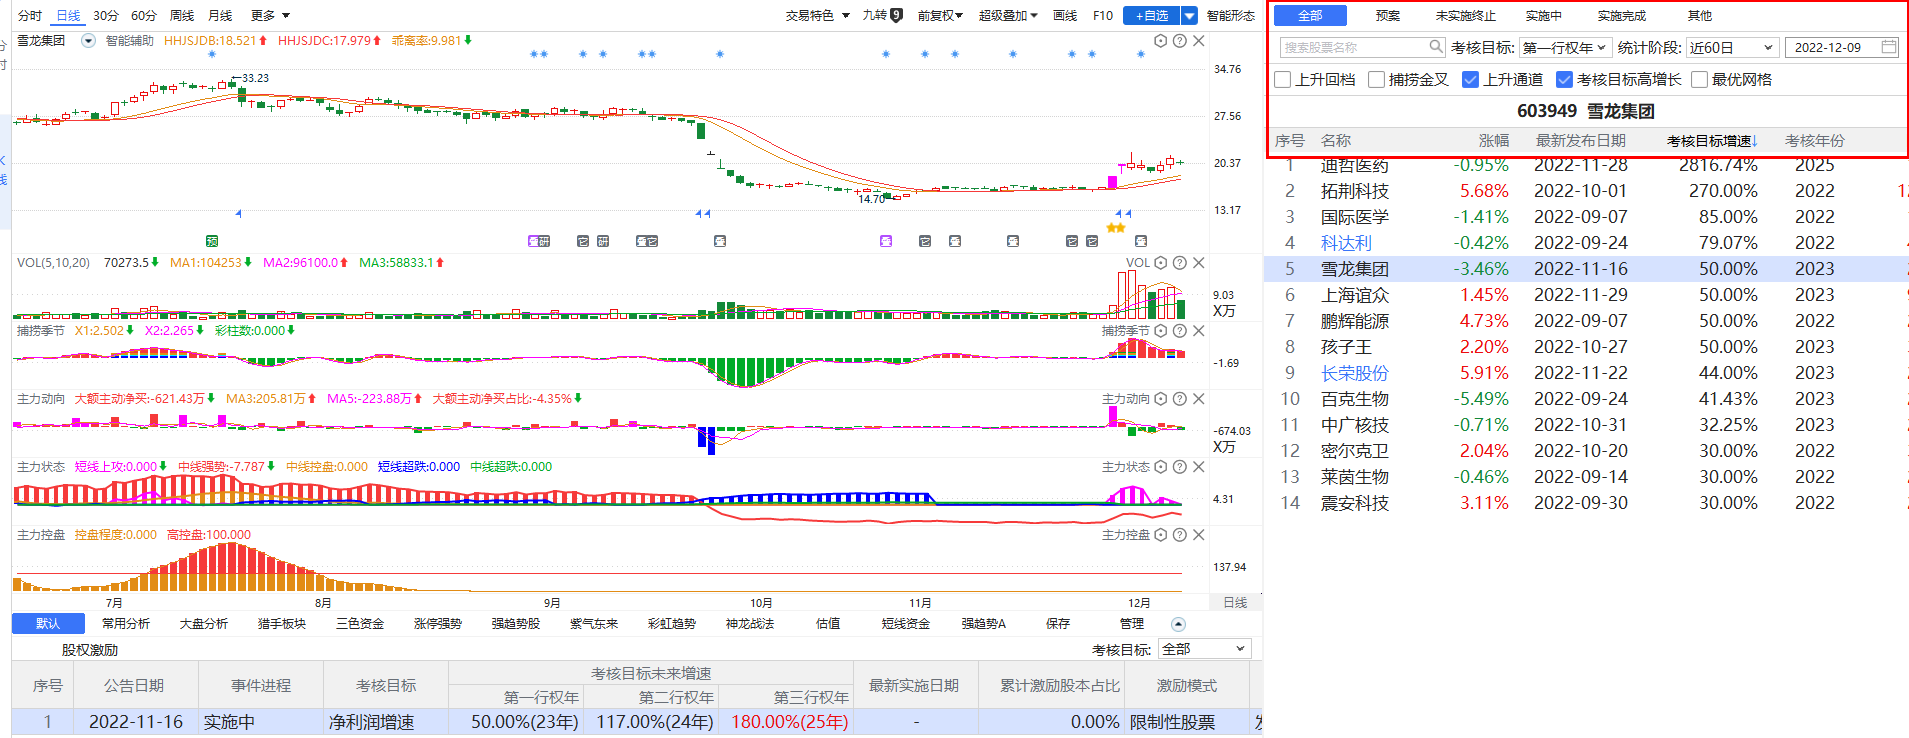Show help for 主力控盘 indicator

tap(1179, 535)
